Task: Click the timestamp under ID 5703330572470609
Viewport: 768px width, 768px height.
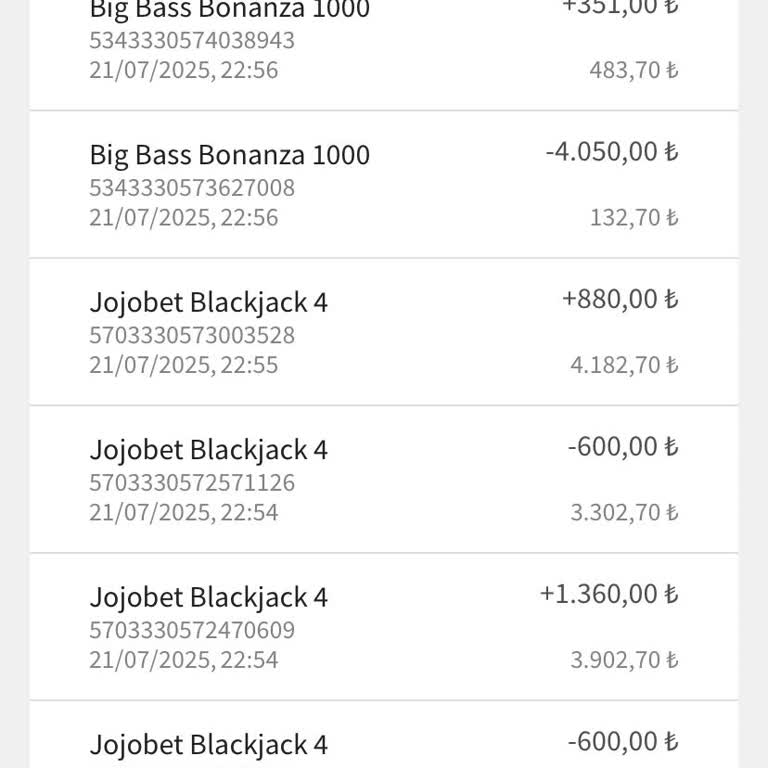Action: (x=183, y=660)
